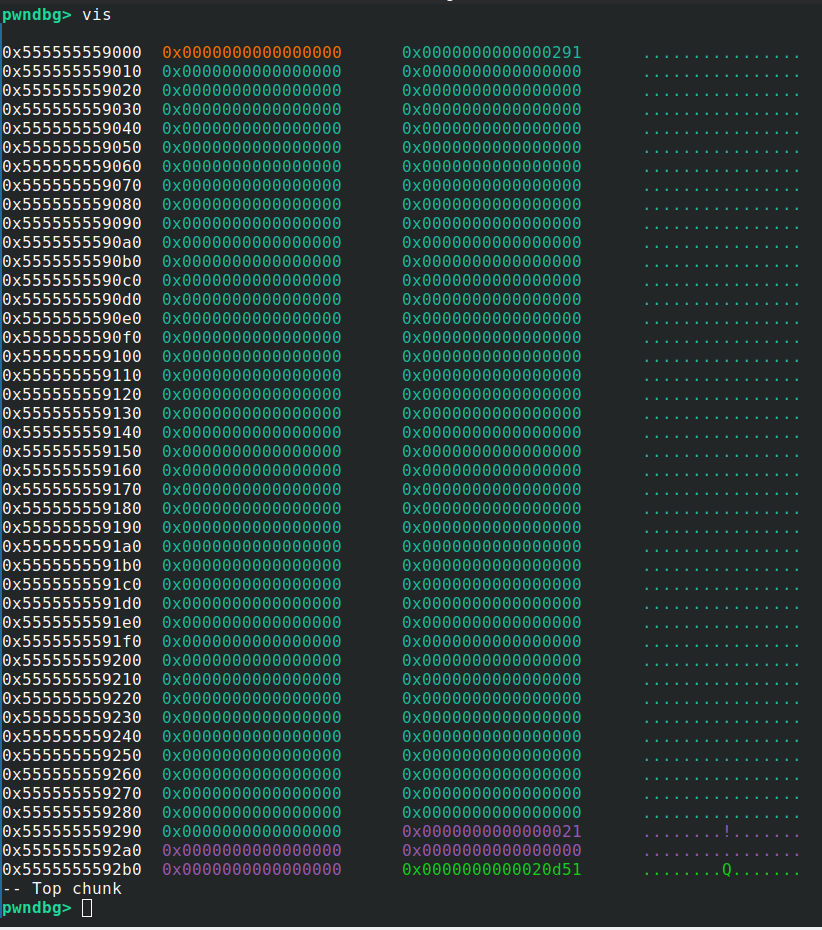The height and width of the screenshot is (930, 822).
Task: Click the orange zero value in the first row
Action: click(x=251, y=52)
